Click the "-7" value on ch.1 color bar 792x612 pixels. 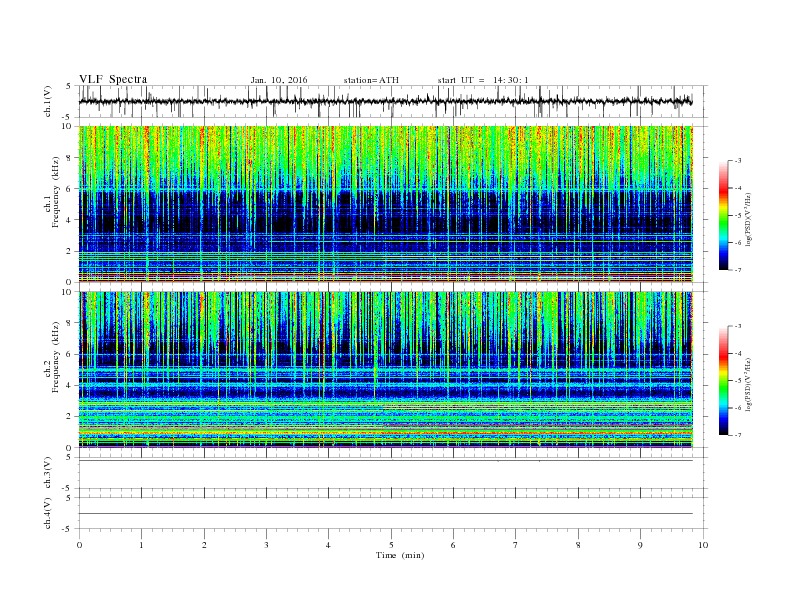coord(738,271)
